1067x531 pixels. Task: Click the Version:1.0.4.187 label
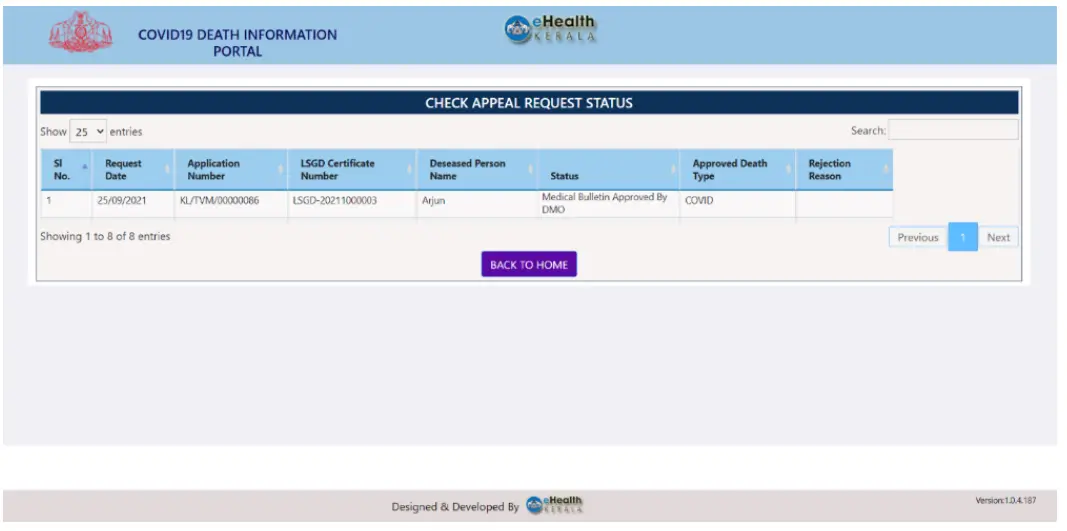(x=1006, y=500)
